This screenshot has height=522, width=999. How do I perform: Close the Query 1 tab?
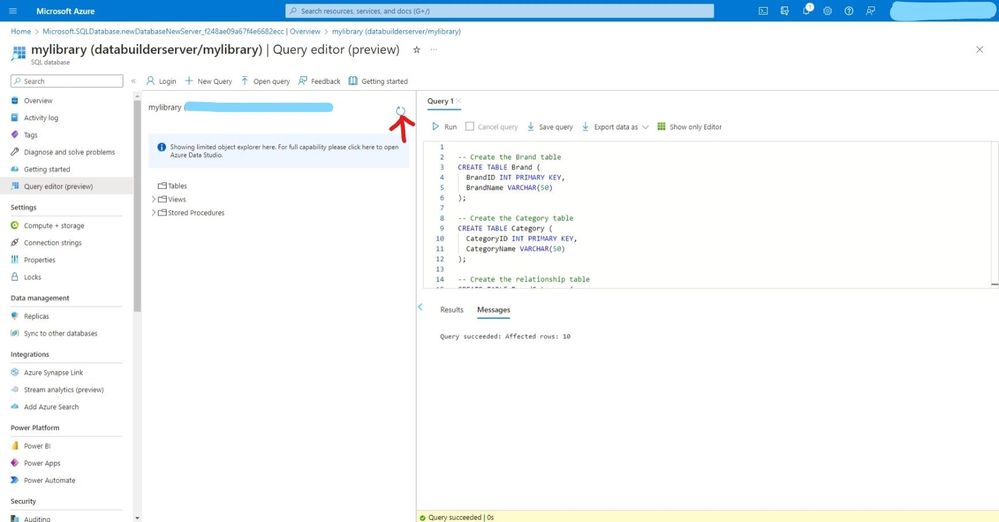click(x=459, y=101)
